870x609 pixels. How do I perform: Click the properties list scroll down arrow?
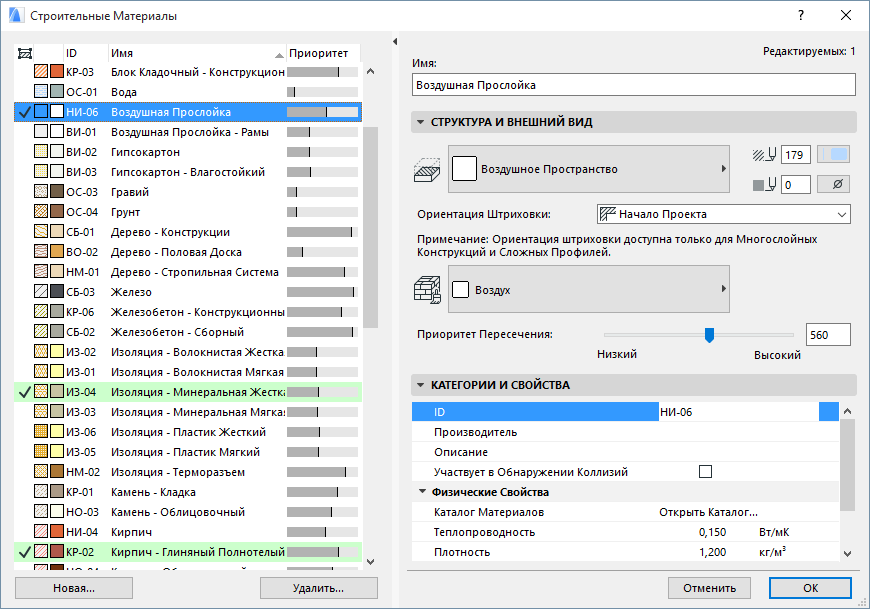847,553
